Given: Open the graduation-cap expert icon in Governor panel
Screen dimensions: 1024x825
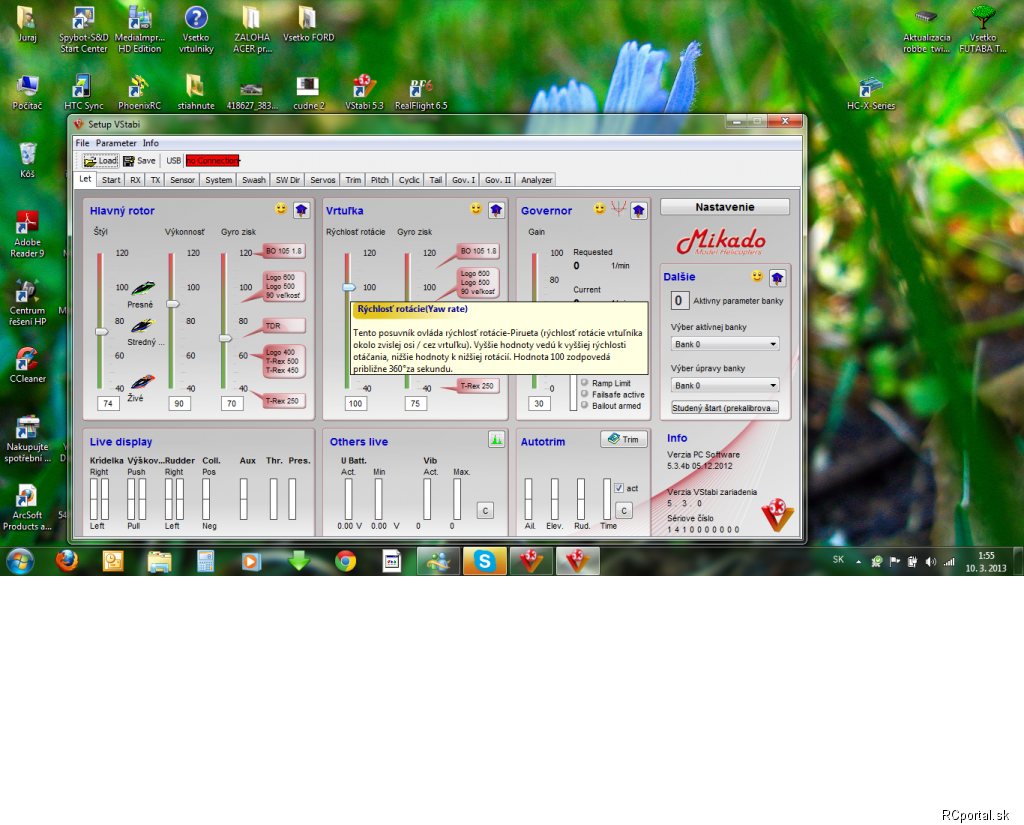Looking at the screenshot, I should click(639, 210).
